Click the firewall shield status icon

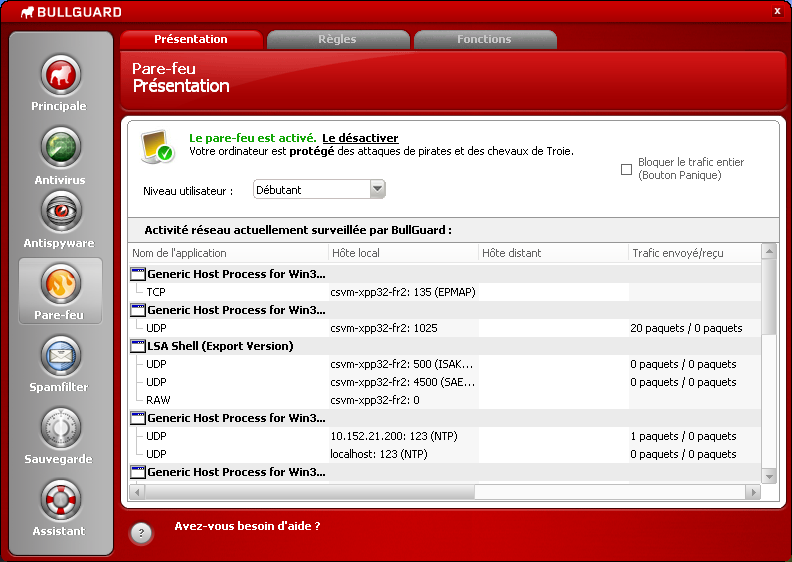tap(158, 147)
